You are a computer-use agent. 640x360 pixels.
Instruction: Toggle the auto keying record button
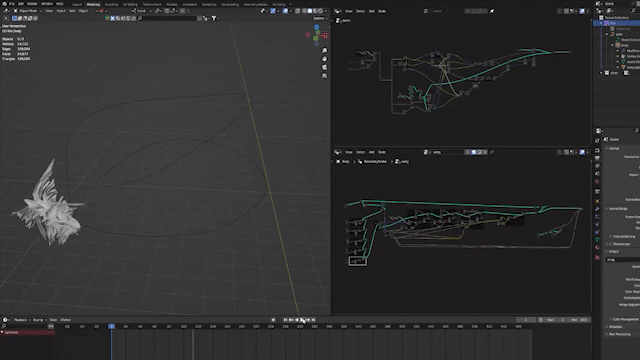[x=273, y=320]
